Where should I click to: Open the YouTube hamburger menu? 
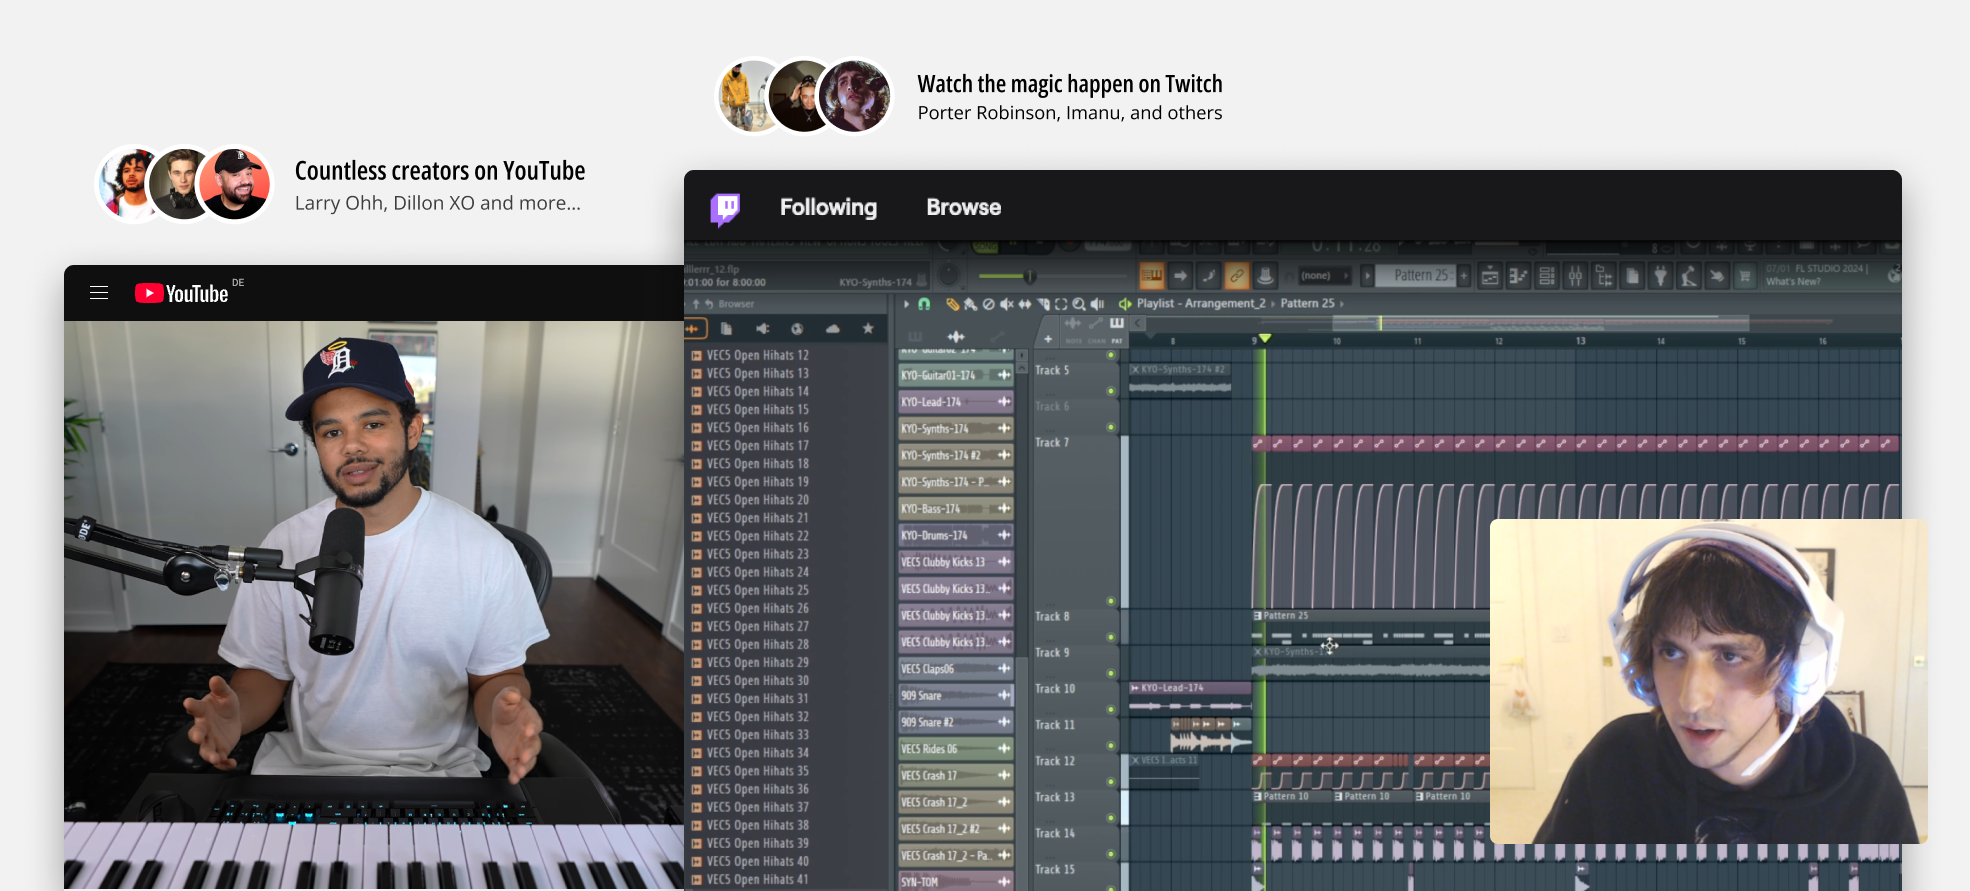(x=99, y=293)
